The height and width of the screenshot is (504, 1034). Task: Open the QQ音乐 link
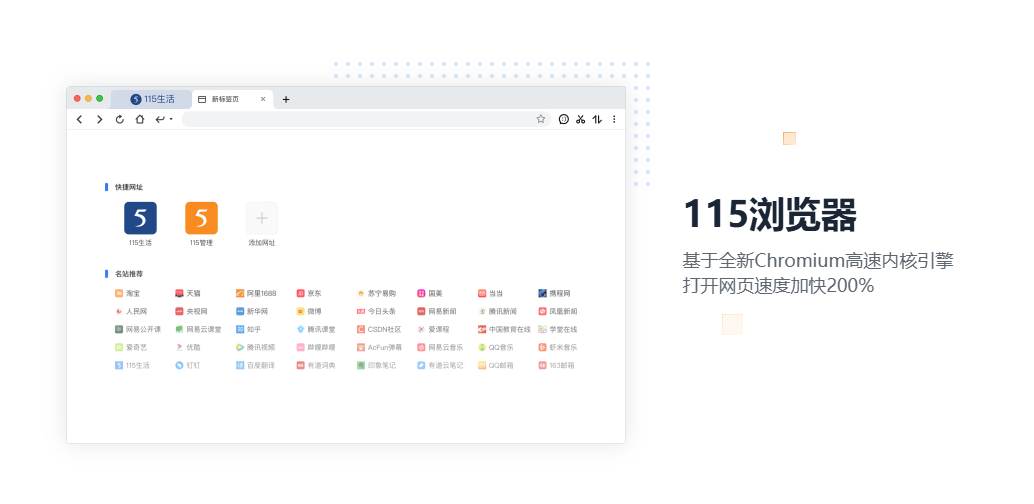(x=496, y=347)
